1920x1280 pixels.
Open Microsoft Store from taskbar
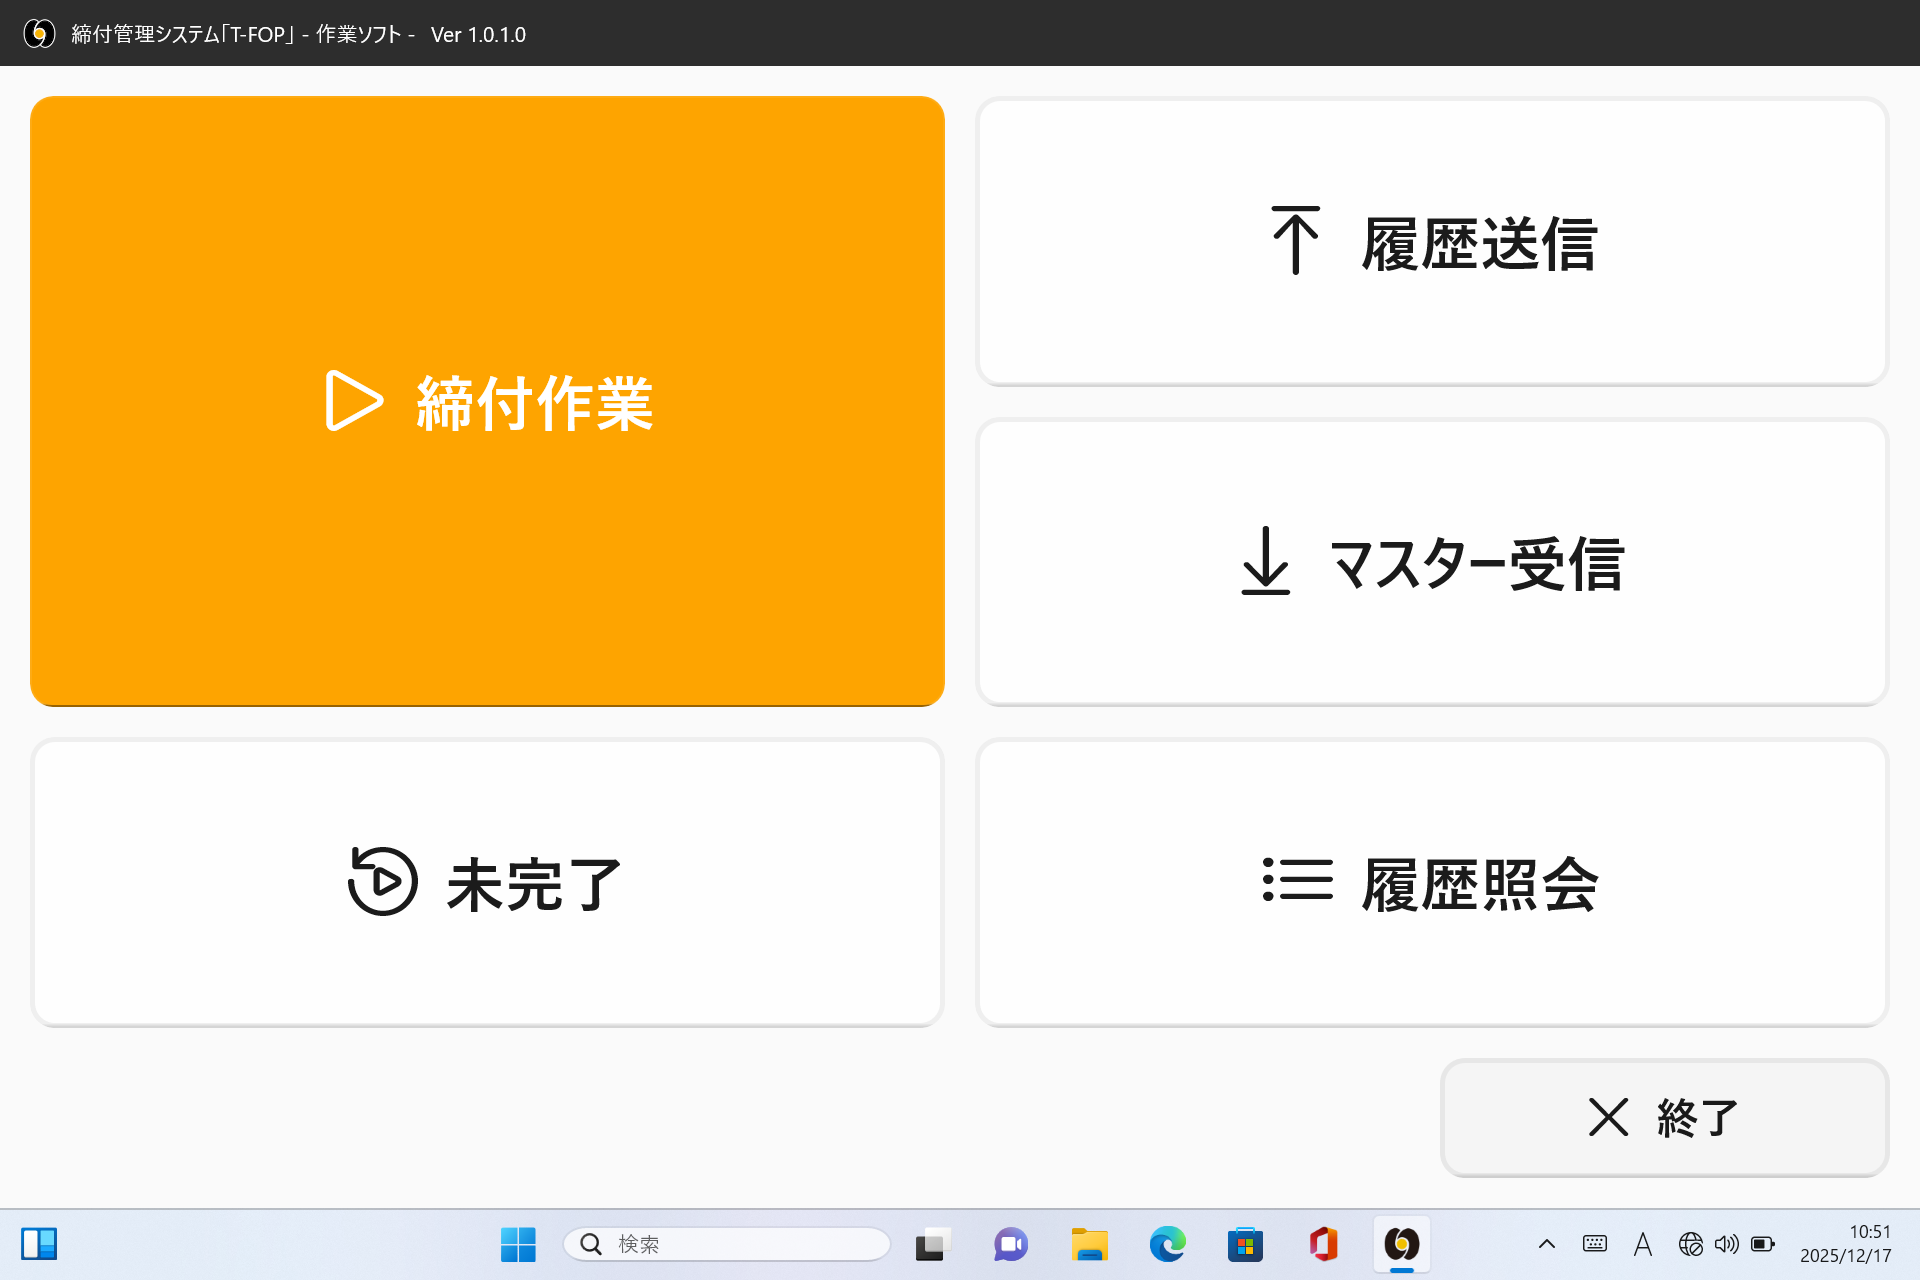point(1245,1243)
